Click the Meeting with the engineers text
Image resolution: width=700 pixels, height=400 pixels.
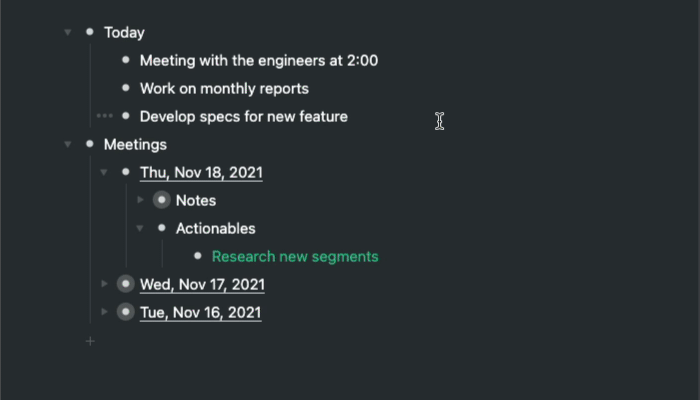coord(258,60)
